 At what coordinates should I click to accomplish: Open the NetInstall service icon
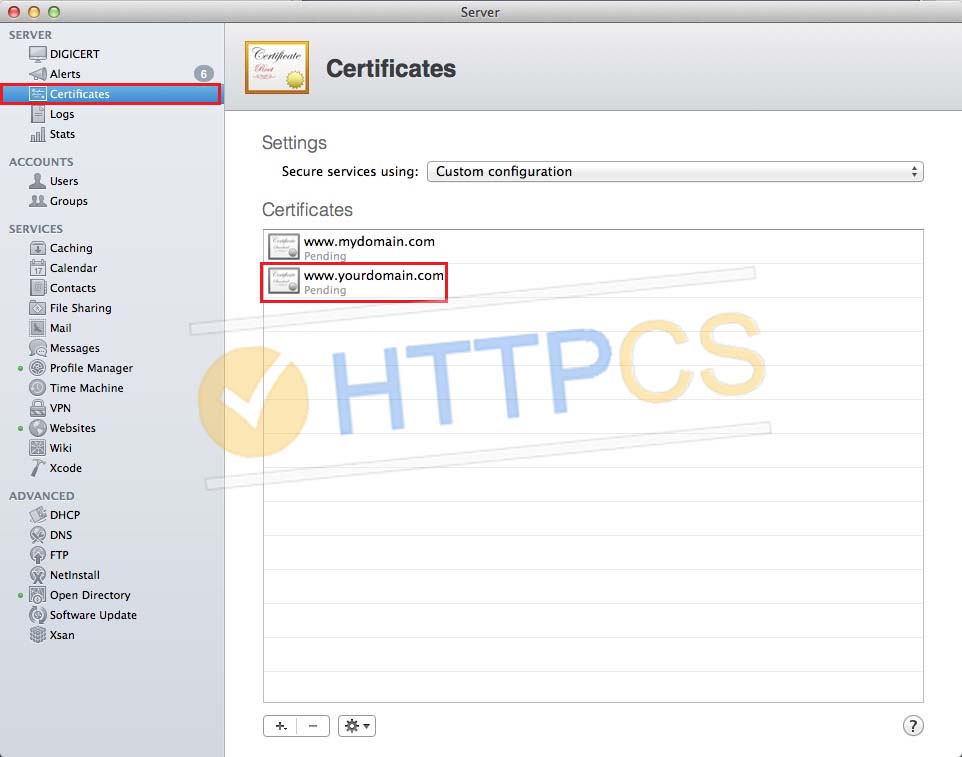tap(37, 575)
